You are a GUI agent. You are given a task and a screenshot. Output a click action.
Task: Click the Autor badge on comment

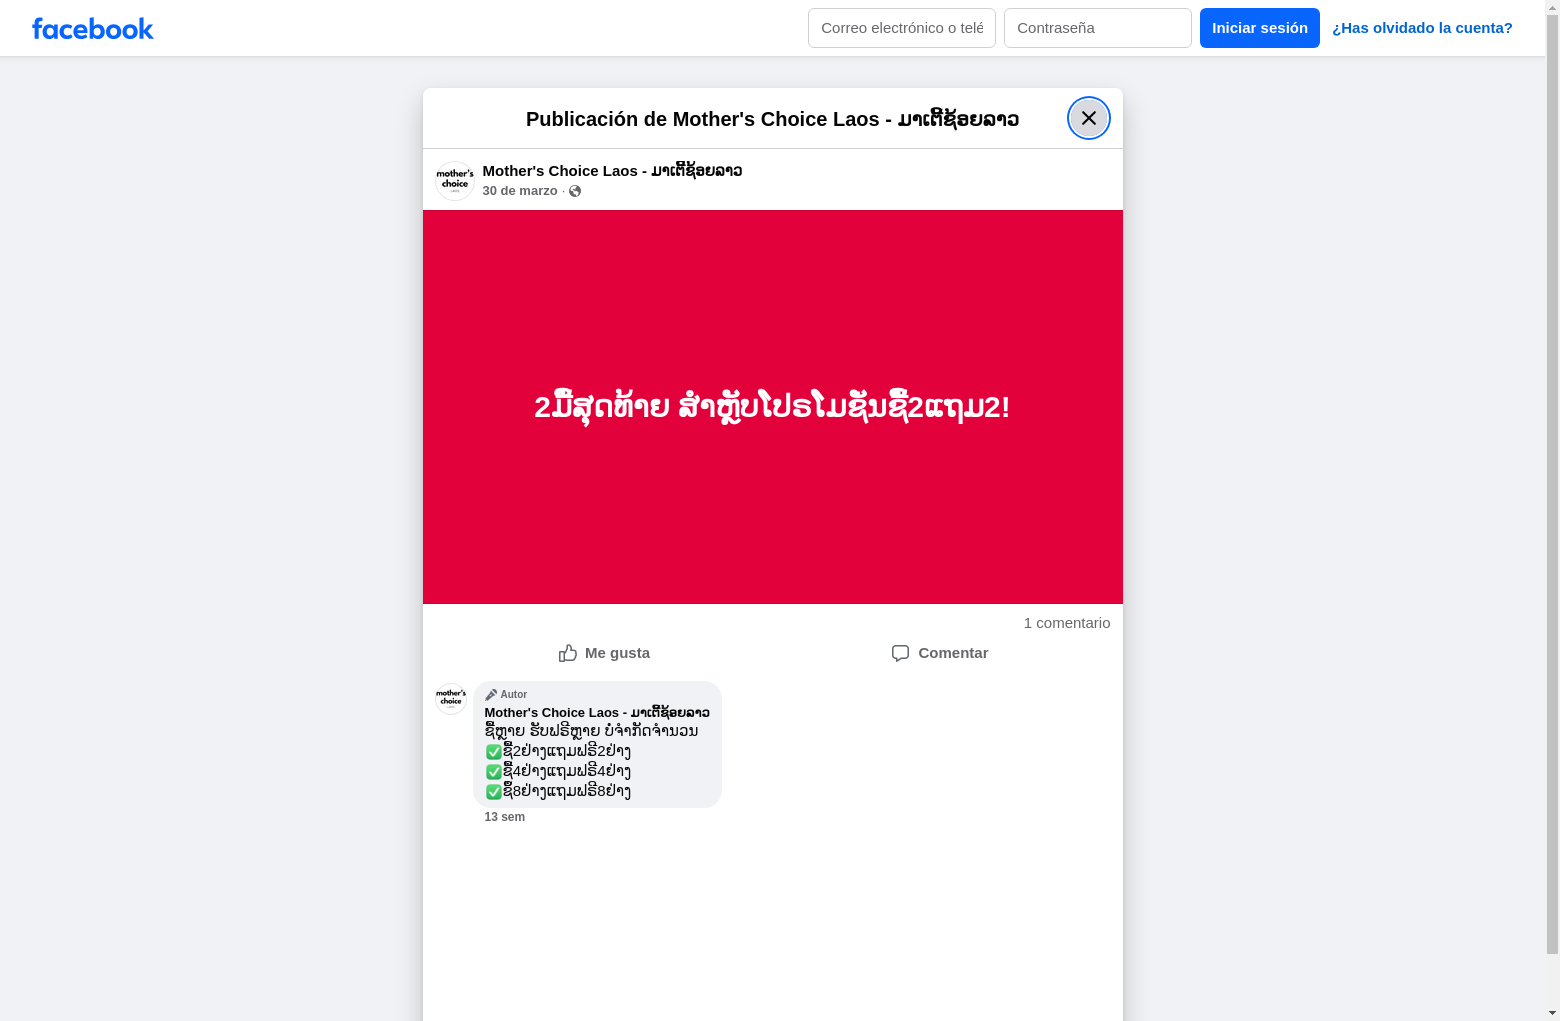[x=506, y=694]
